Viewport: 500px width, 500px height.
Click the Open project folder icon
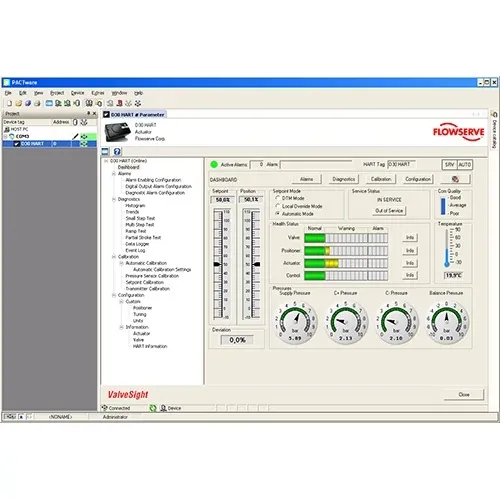(19, 103)
